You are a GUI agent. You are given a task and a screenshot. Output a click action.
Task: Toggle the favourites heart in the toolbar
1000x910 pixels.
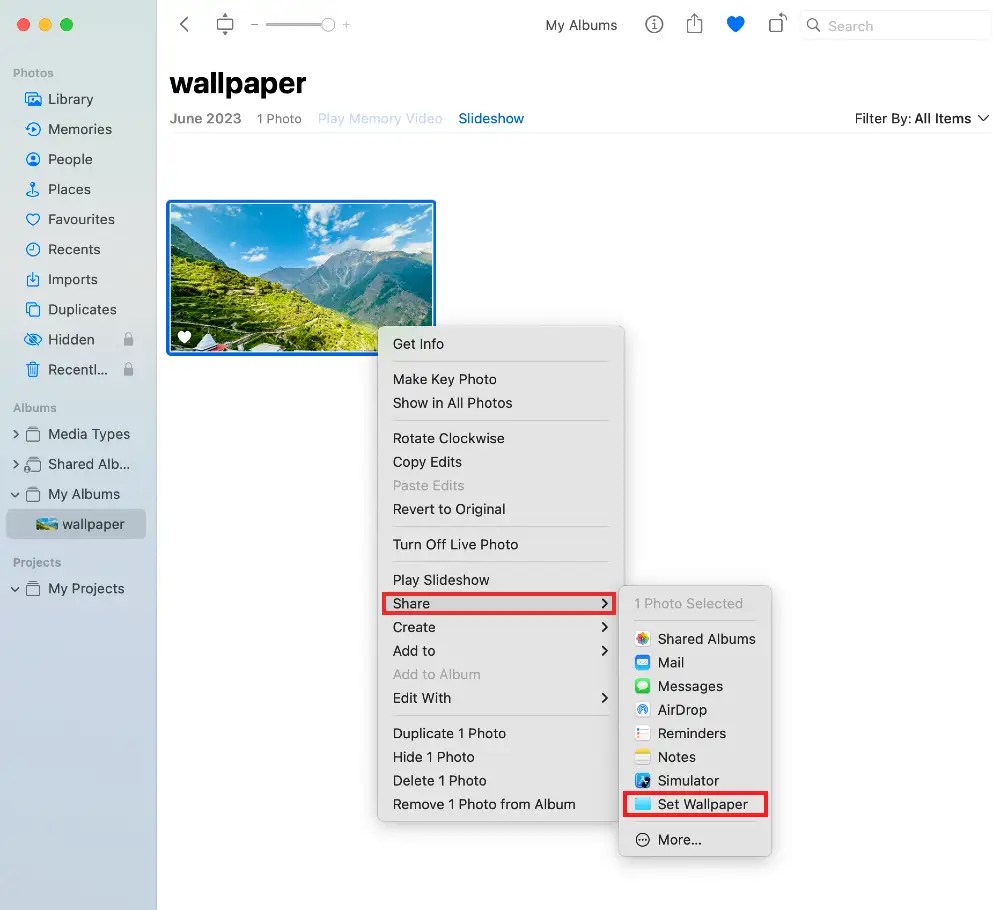[x=736, y=24]
